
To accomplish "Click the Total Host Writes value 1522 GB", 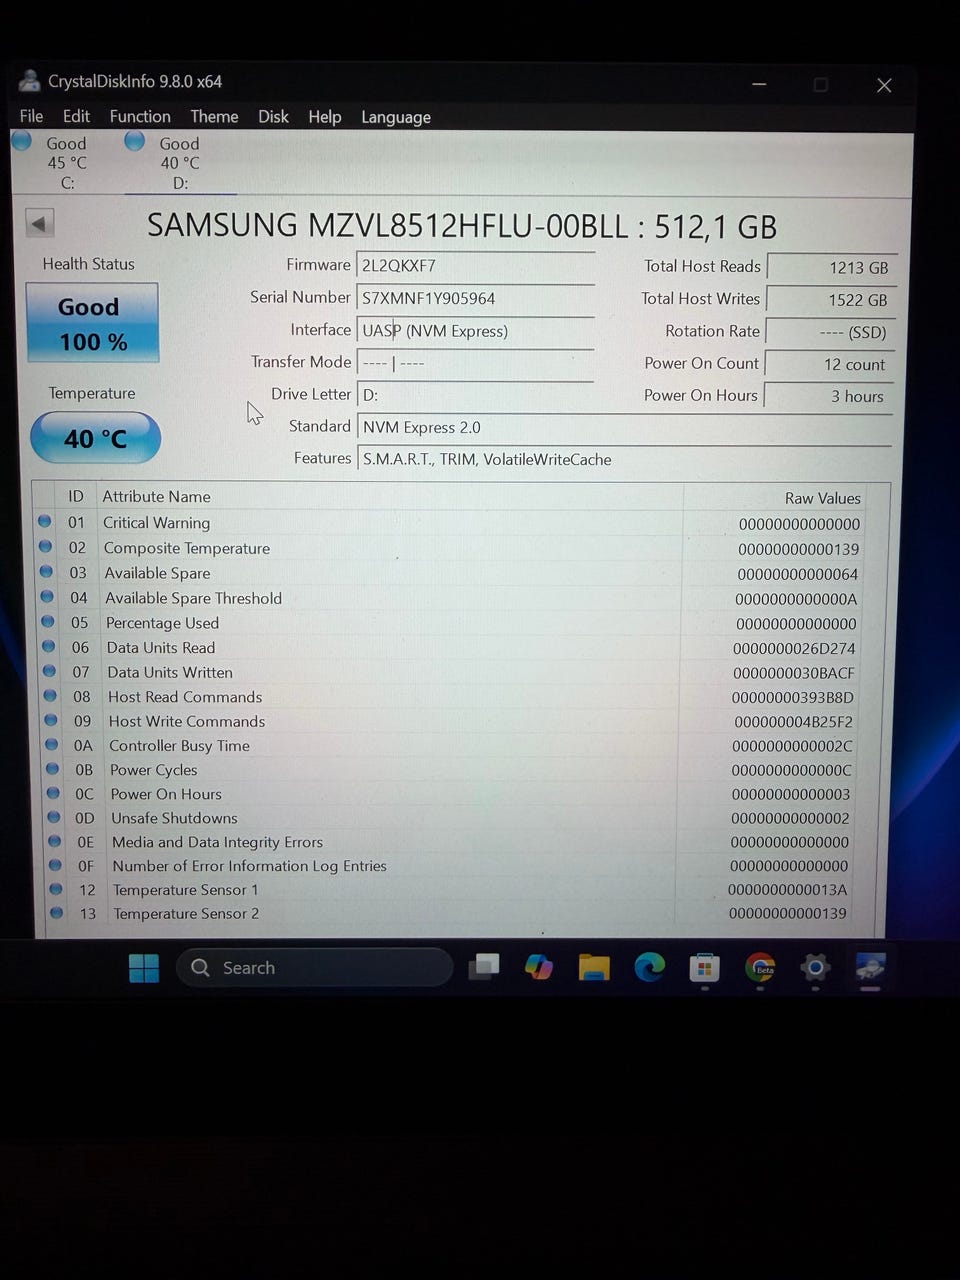I will coord(831,299).
